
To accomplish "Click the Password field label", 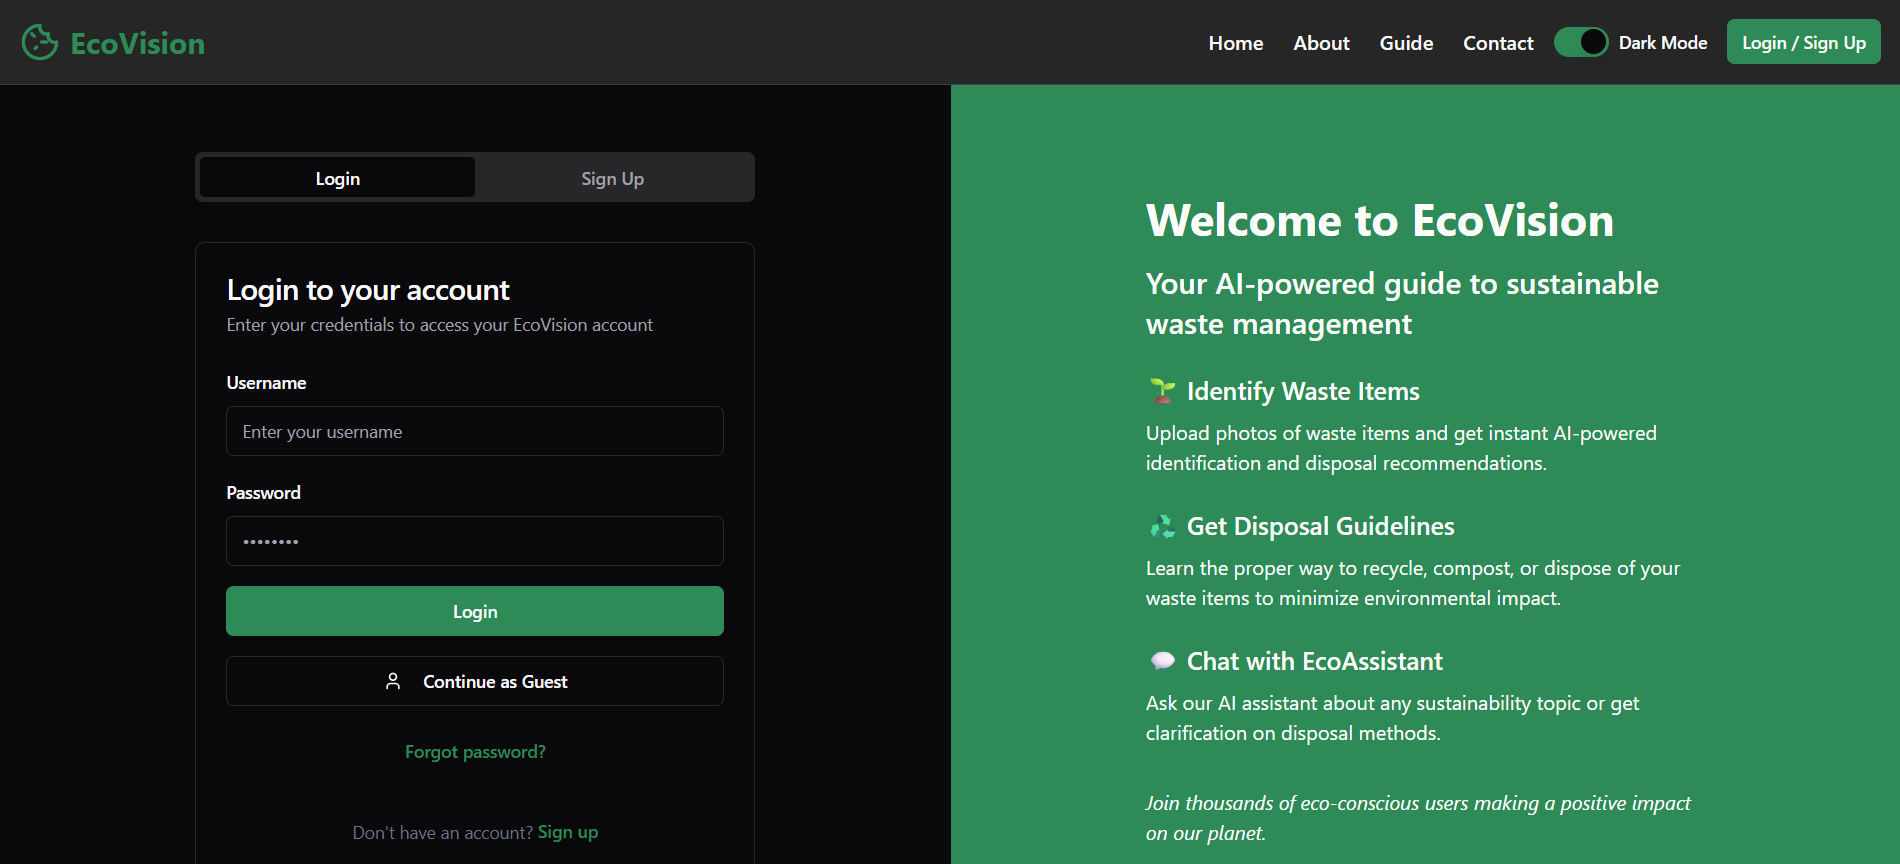I will [263, 493].
